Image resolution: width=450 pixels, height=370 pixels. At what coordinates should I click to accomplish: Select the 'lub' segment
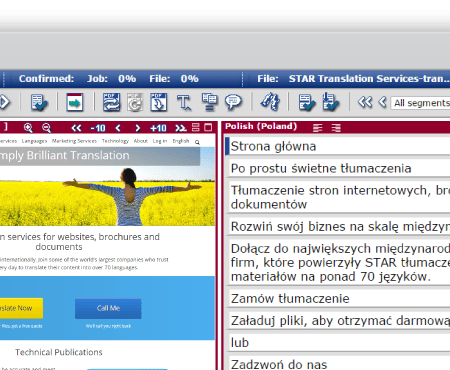339,343
